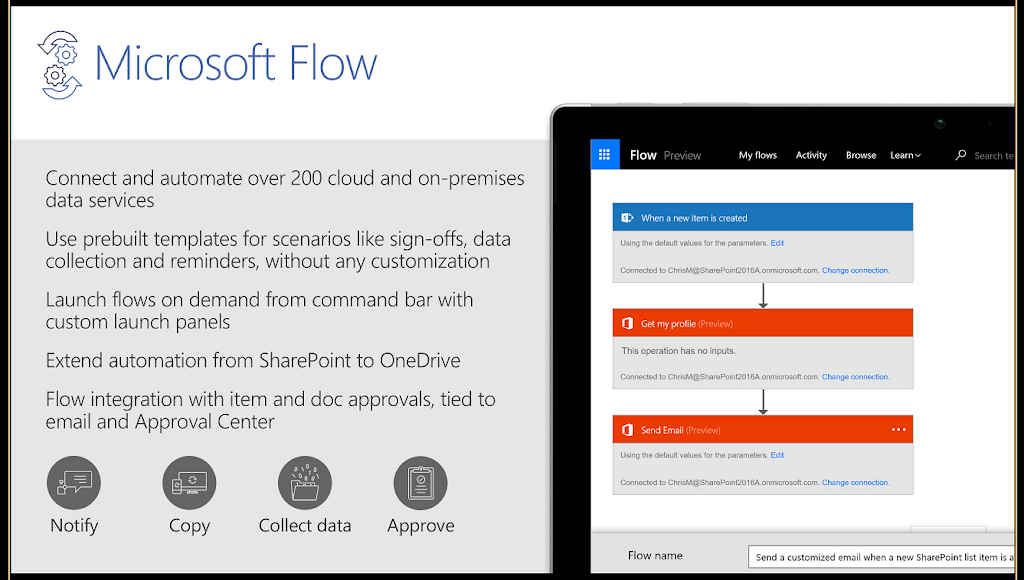The height and width of the screenshot is (580, 1024).
Task: Click the Search text field in header
Action: [993, 155]
